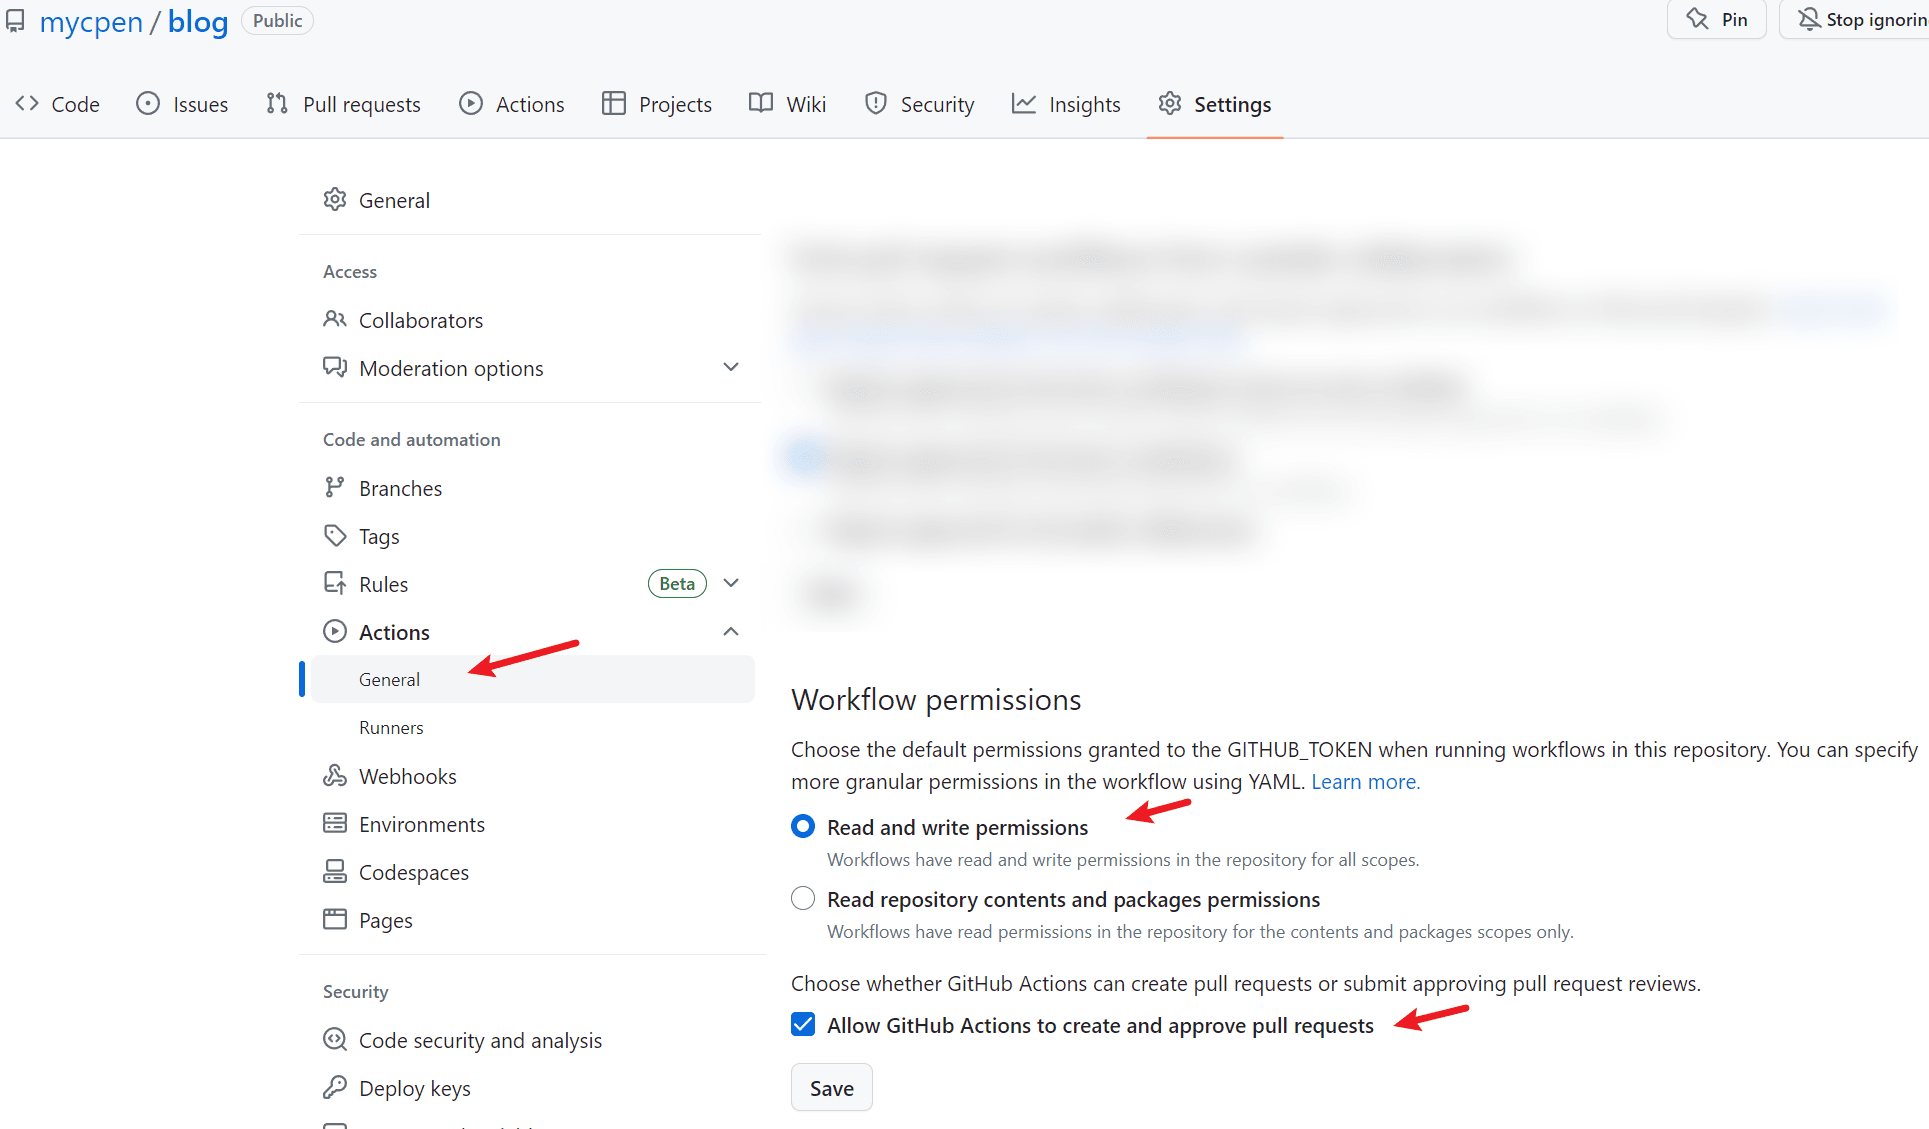The image size is (1929, 1129).
Task: Click the pin icon in Pin button
Action: point(1697,19)
